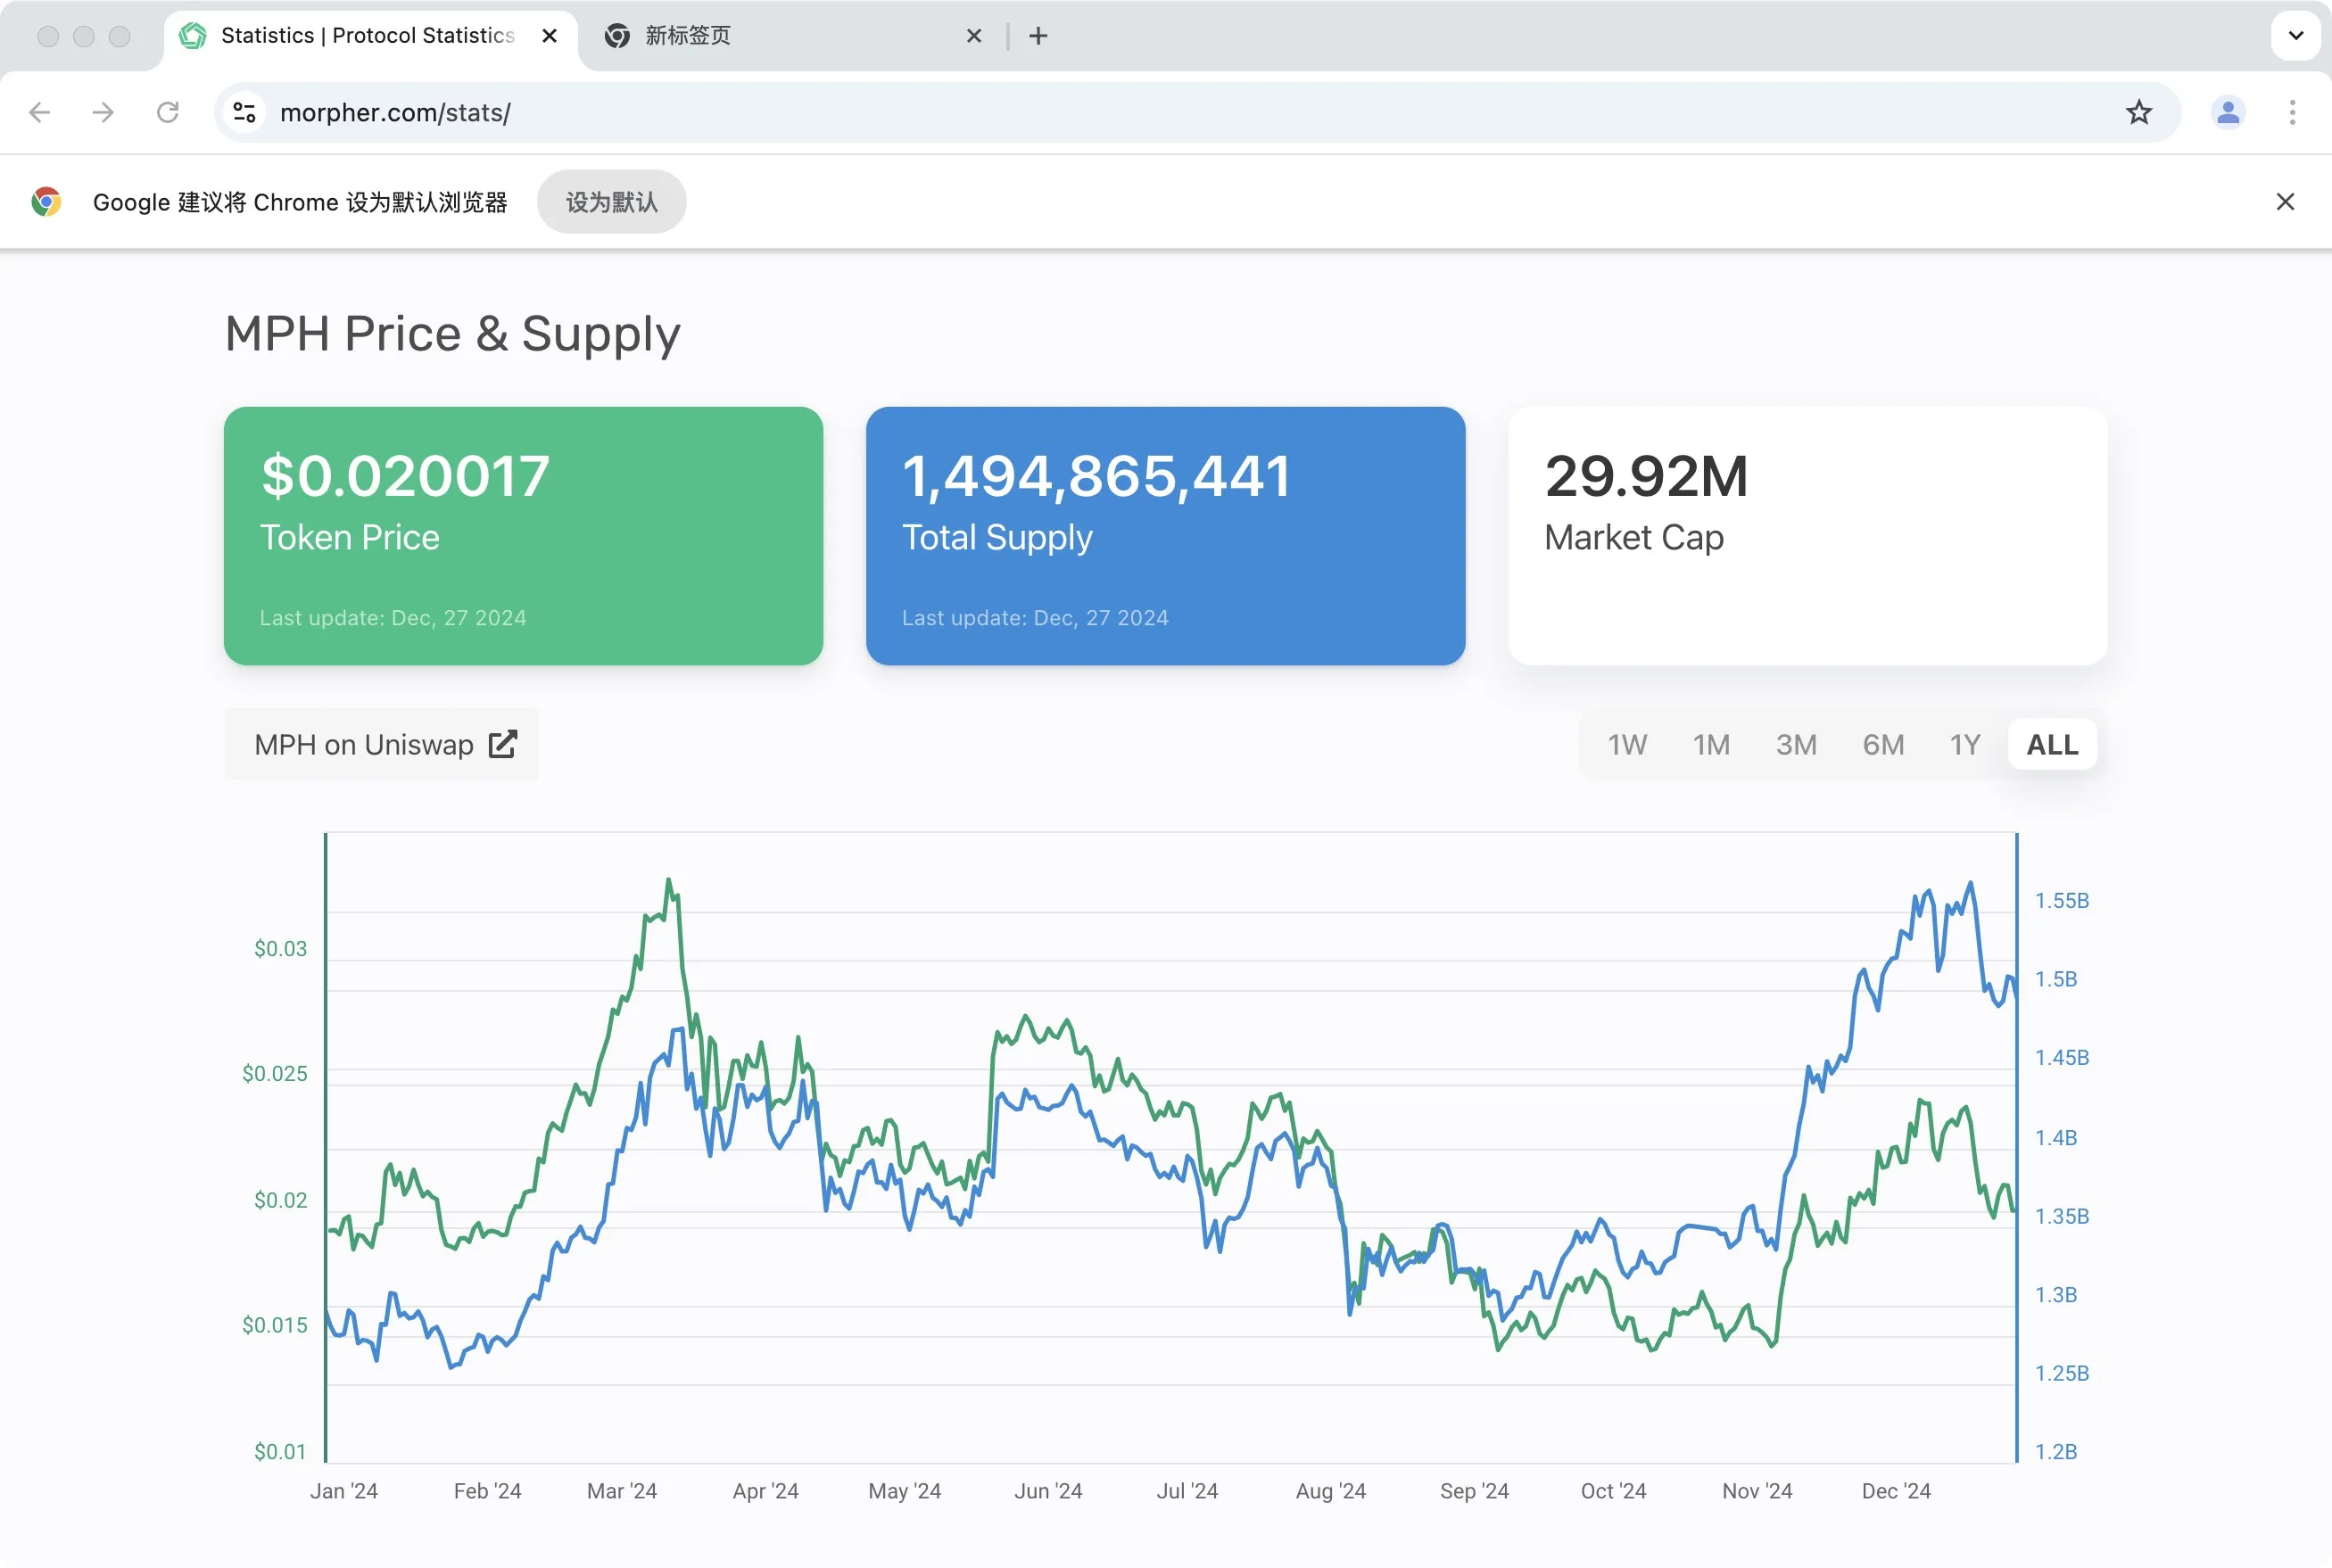Close the 新标签页 tab
Screen dimensions: 2332x1568
[x=974, y=36]
